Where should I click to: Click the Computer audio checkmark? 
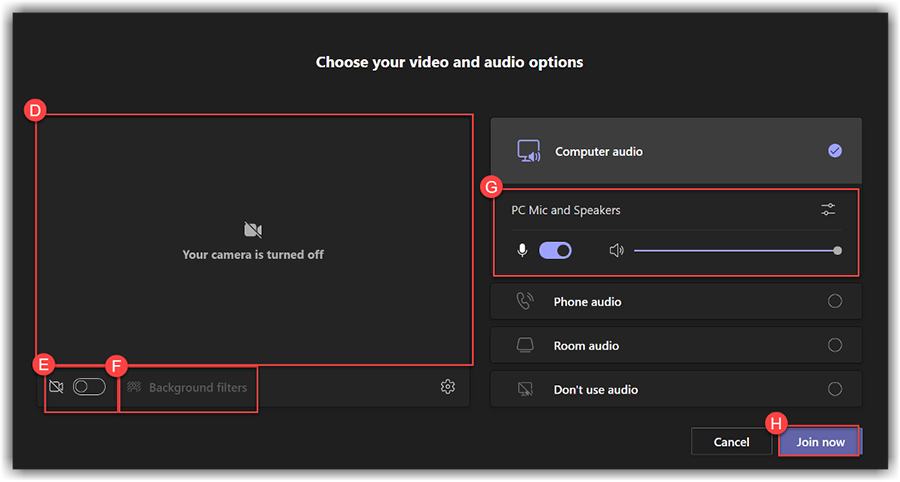(x=835, y=151)
